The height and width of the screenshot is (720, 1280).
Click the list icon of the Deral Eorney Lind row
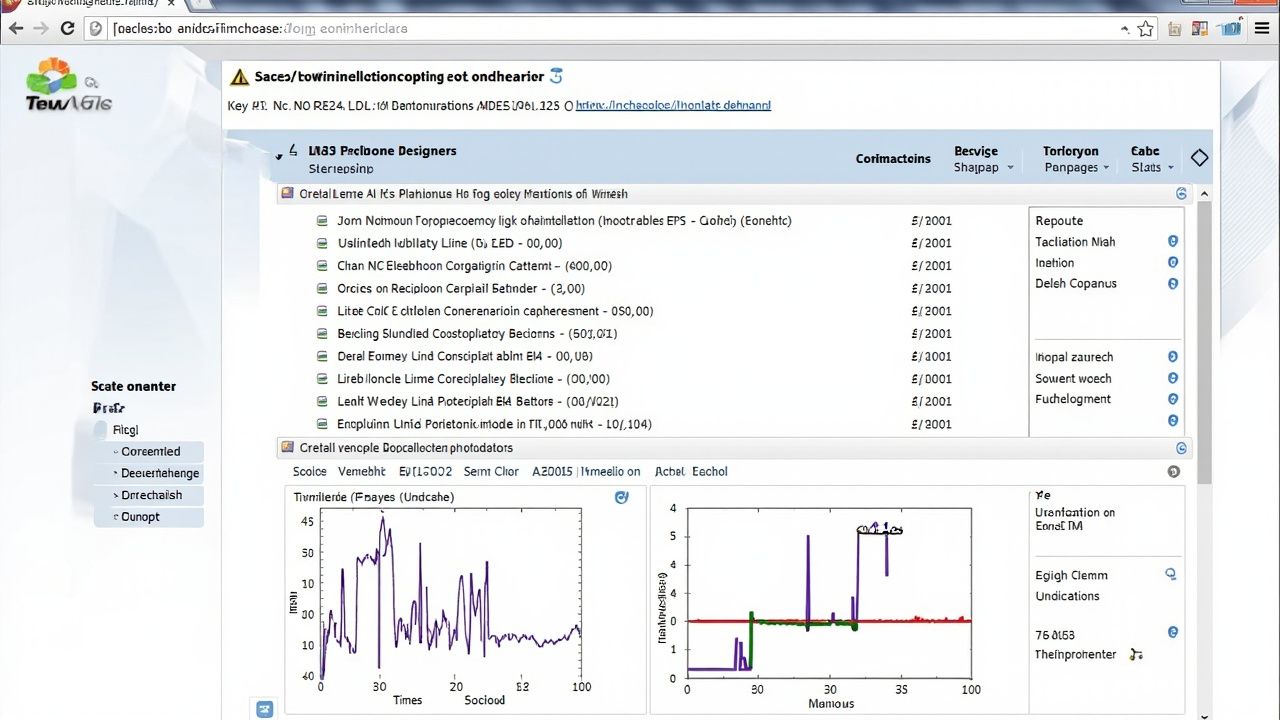322,356
